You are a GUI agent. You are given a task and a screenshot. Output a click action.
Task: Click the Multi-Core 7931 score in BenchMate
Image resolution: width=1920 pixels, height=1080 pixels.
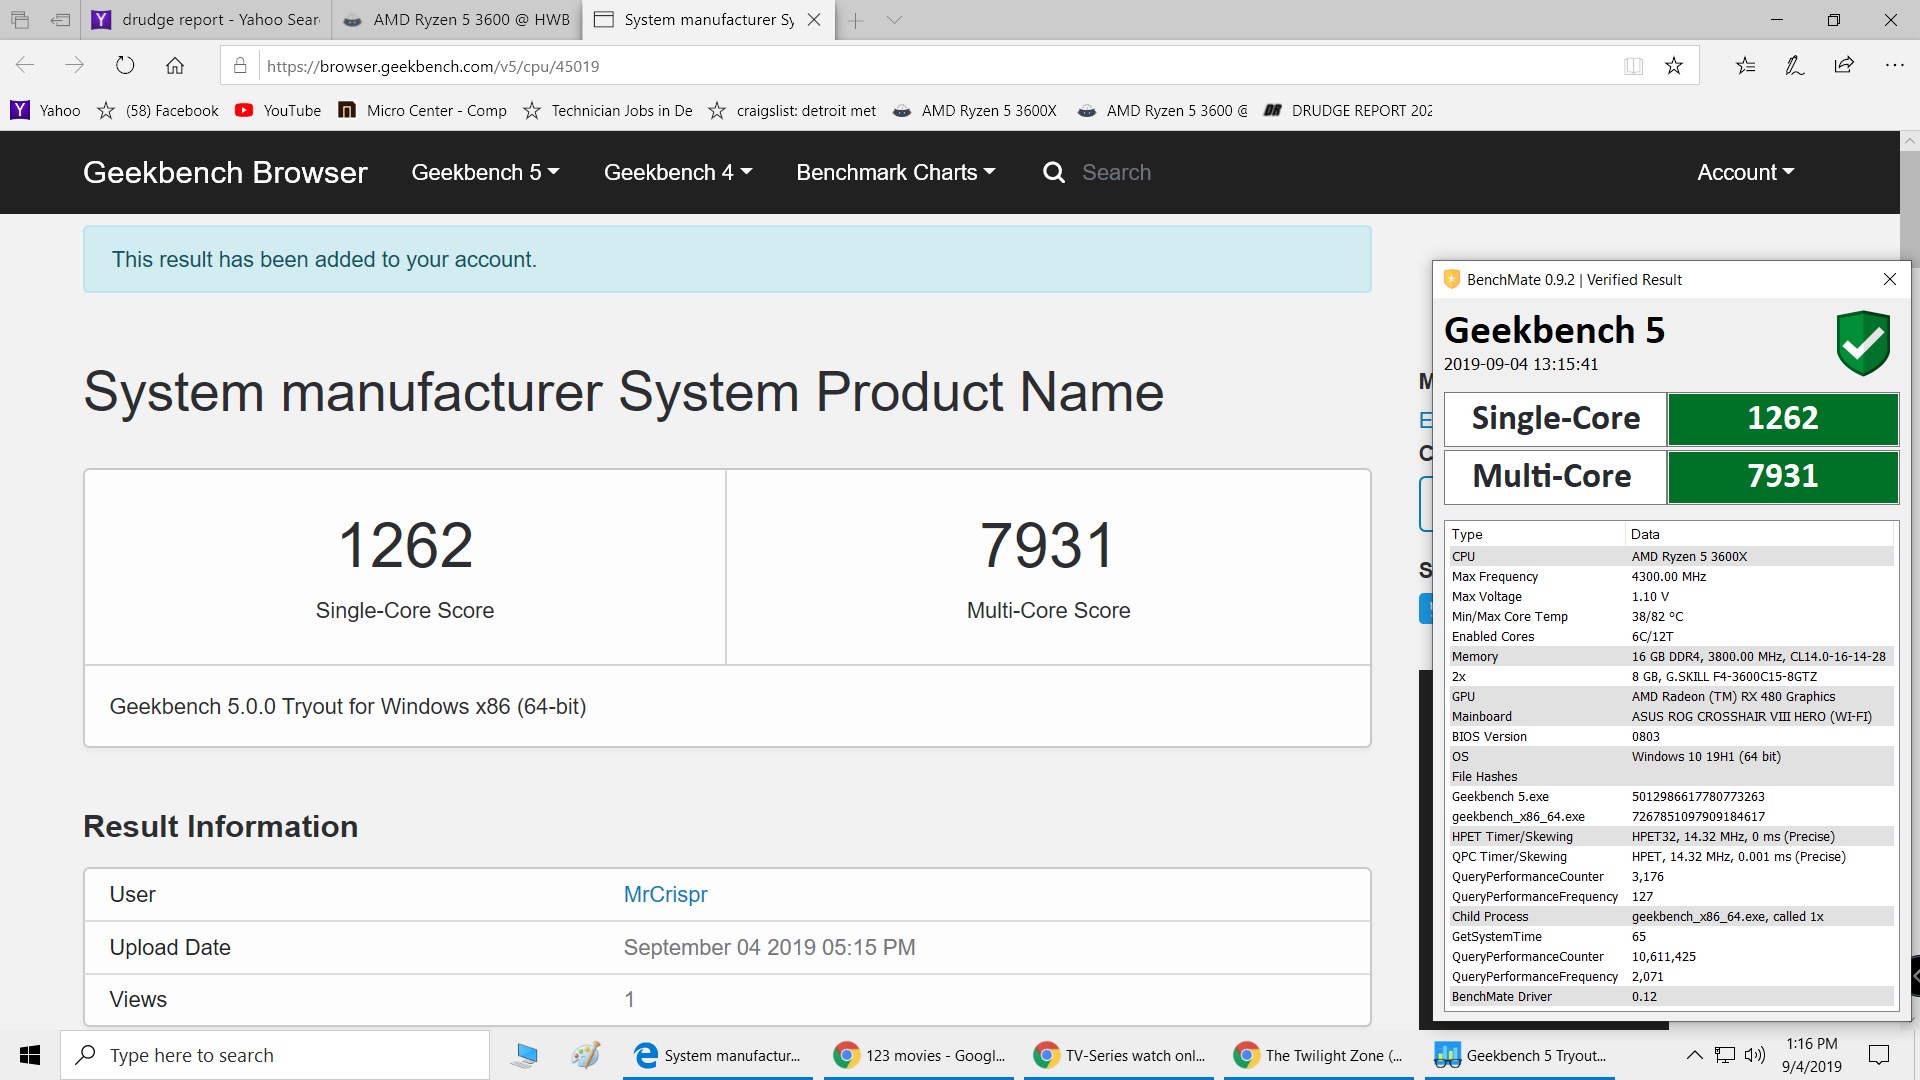click(x=1783, y=476)
